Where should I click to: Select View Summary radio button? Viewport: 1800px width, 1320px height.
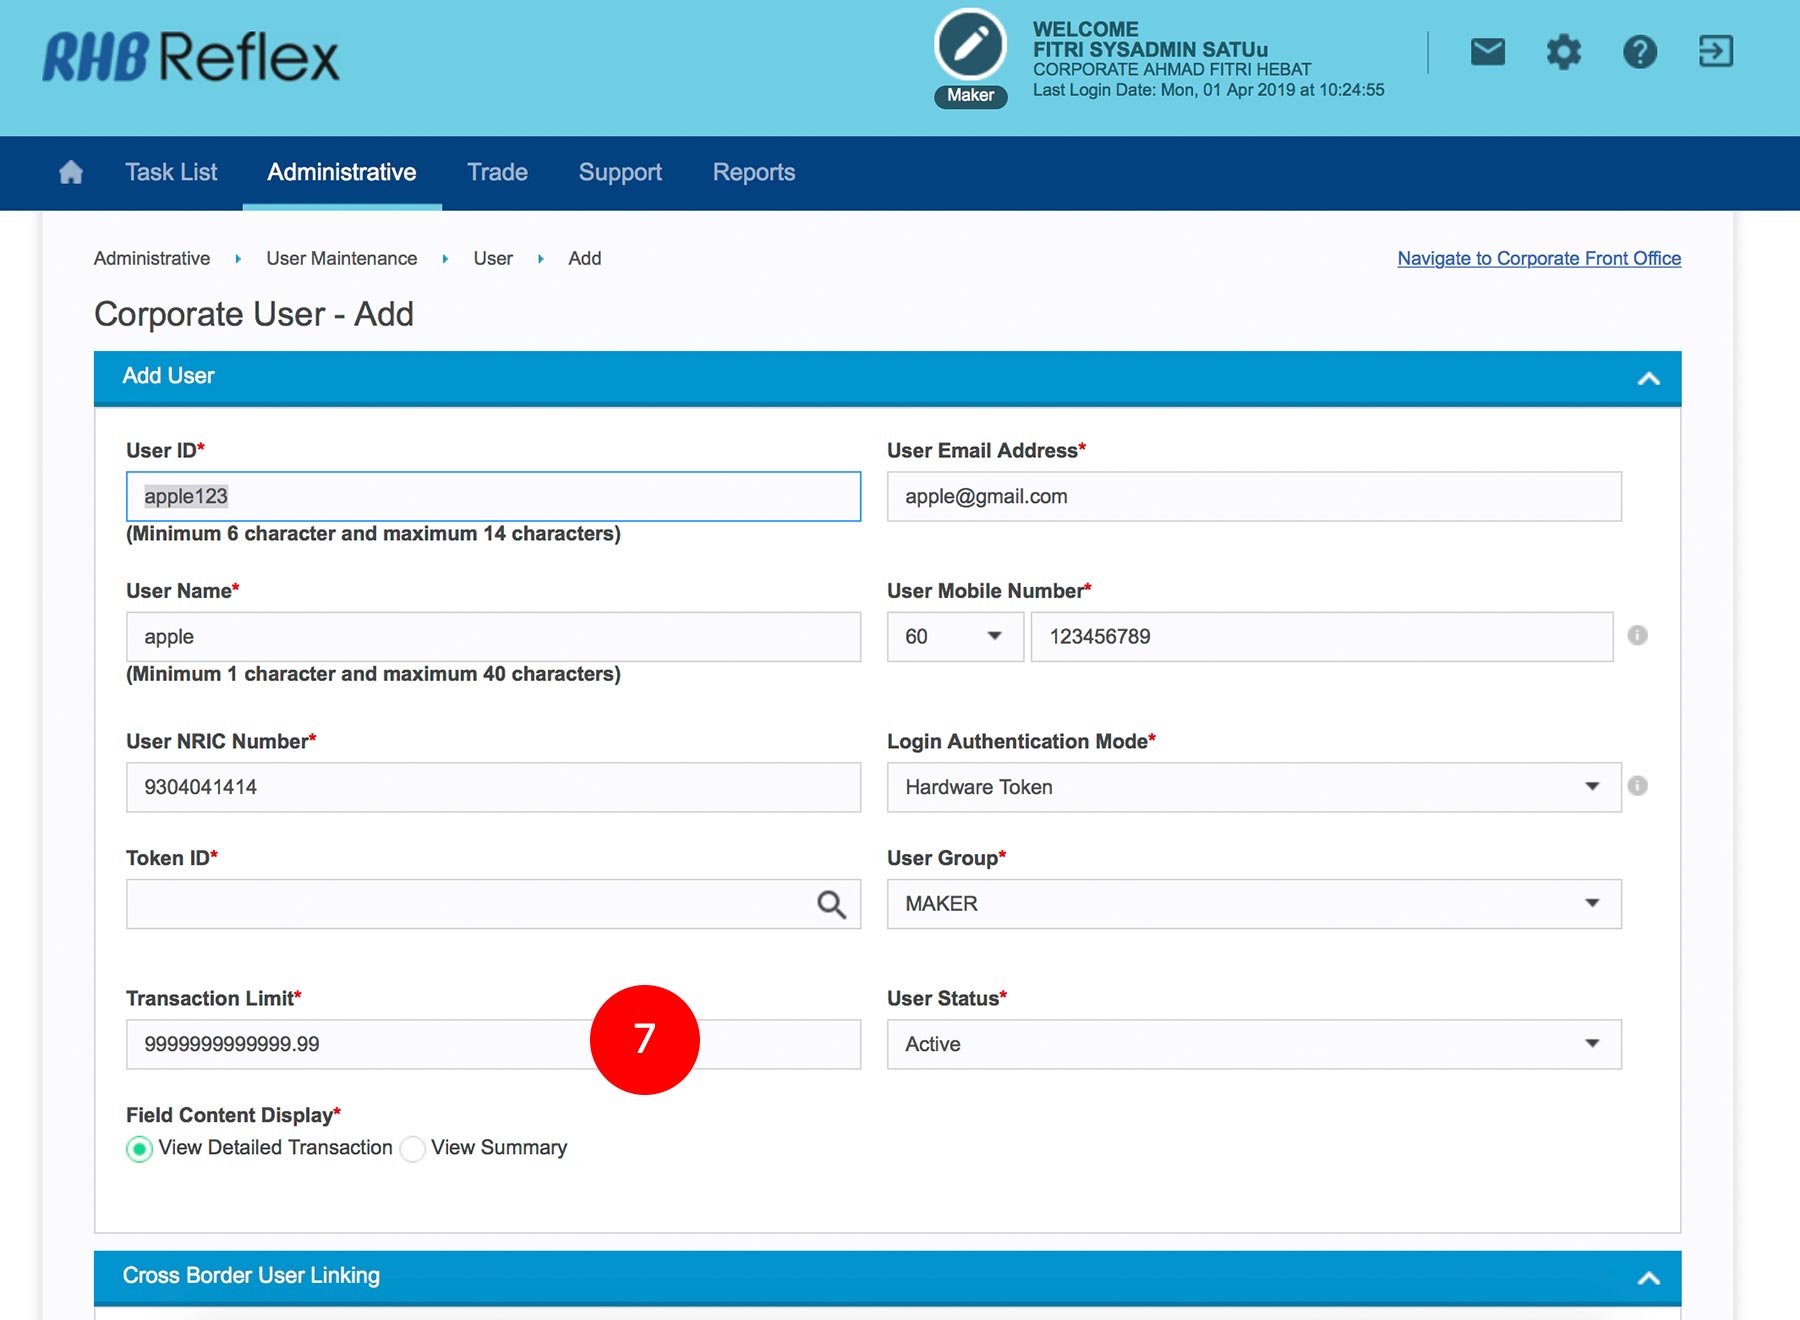[413, 1149]
